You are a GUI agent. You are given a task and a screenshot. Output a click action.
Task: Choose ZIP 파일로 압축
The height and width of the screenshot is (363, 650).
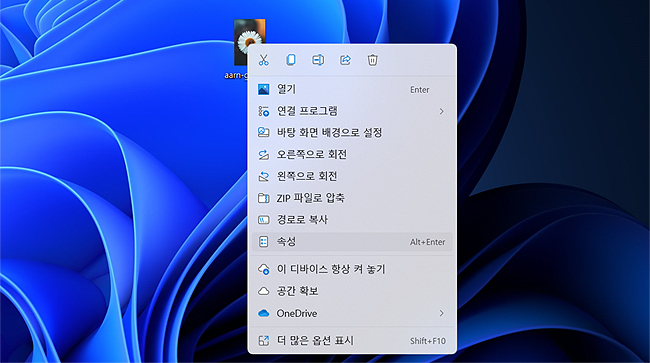[352, 198]
